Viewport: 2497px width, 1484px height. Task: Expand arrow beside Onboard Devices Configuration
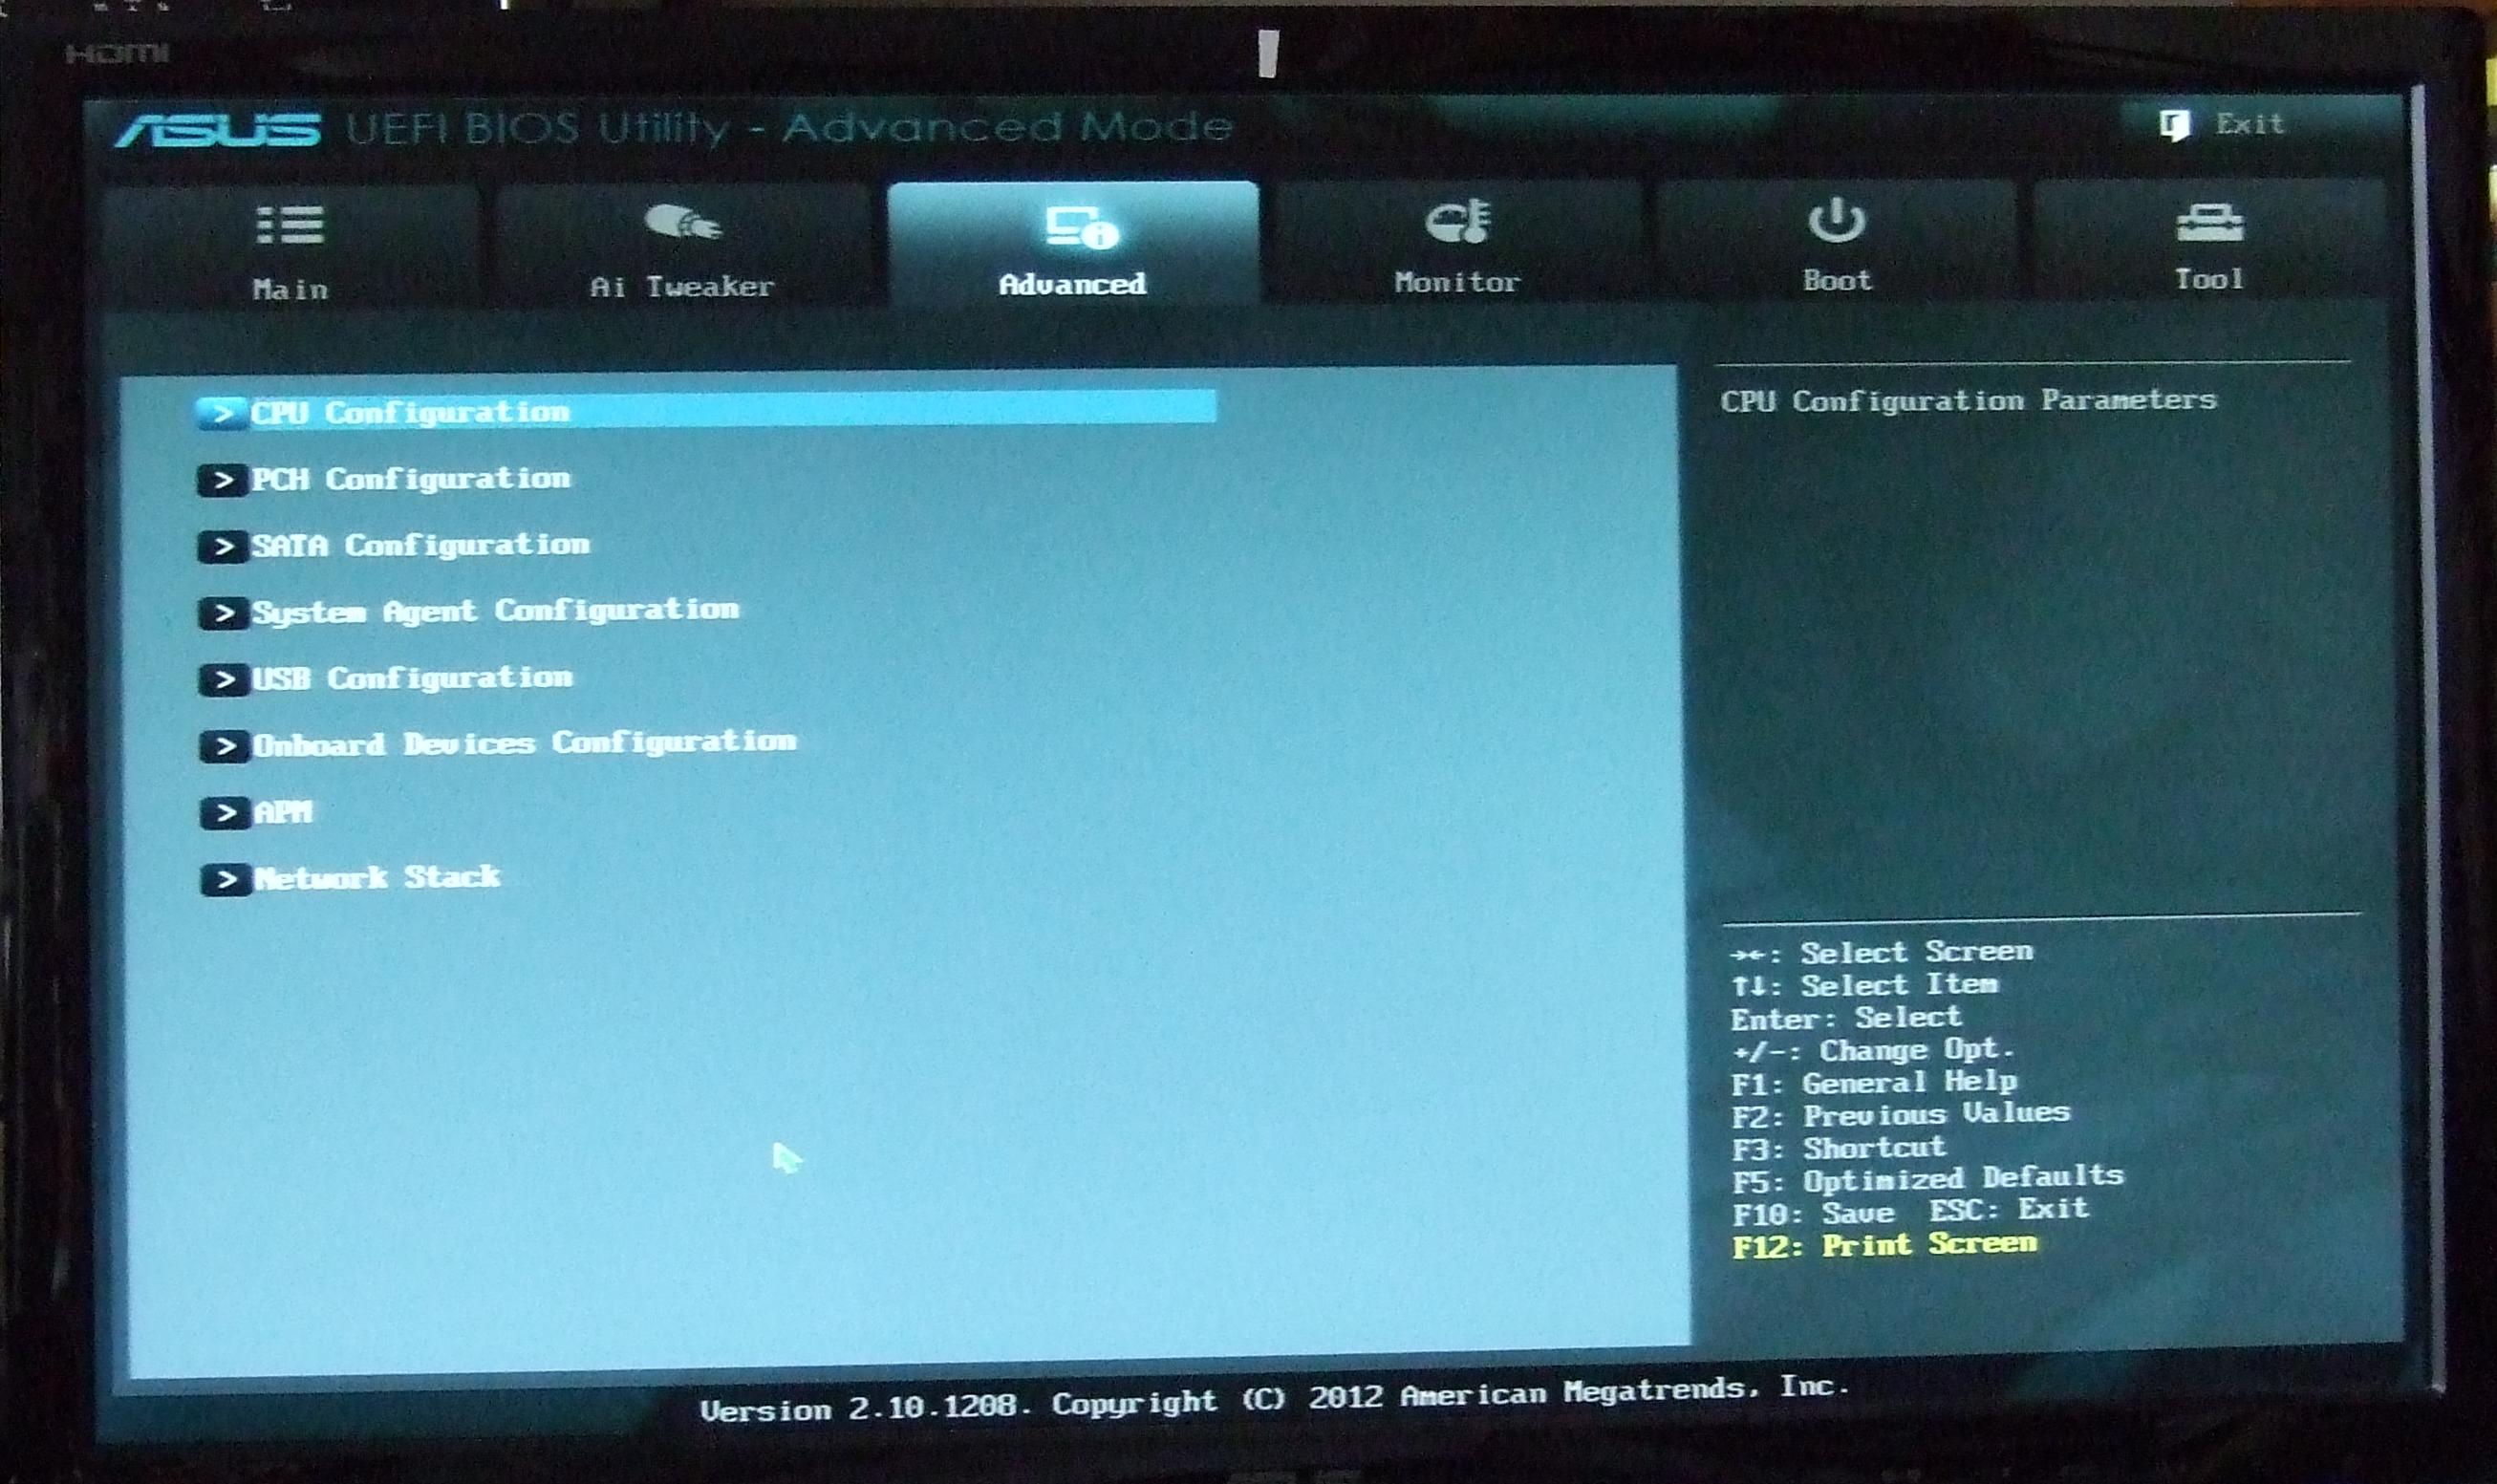point(225,746)
